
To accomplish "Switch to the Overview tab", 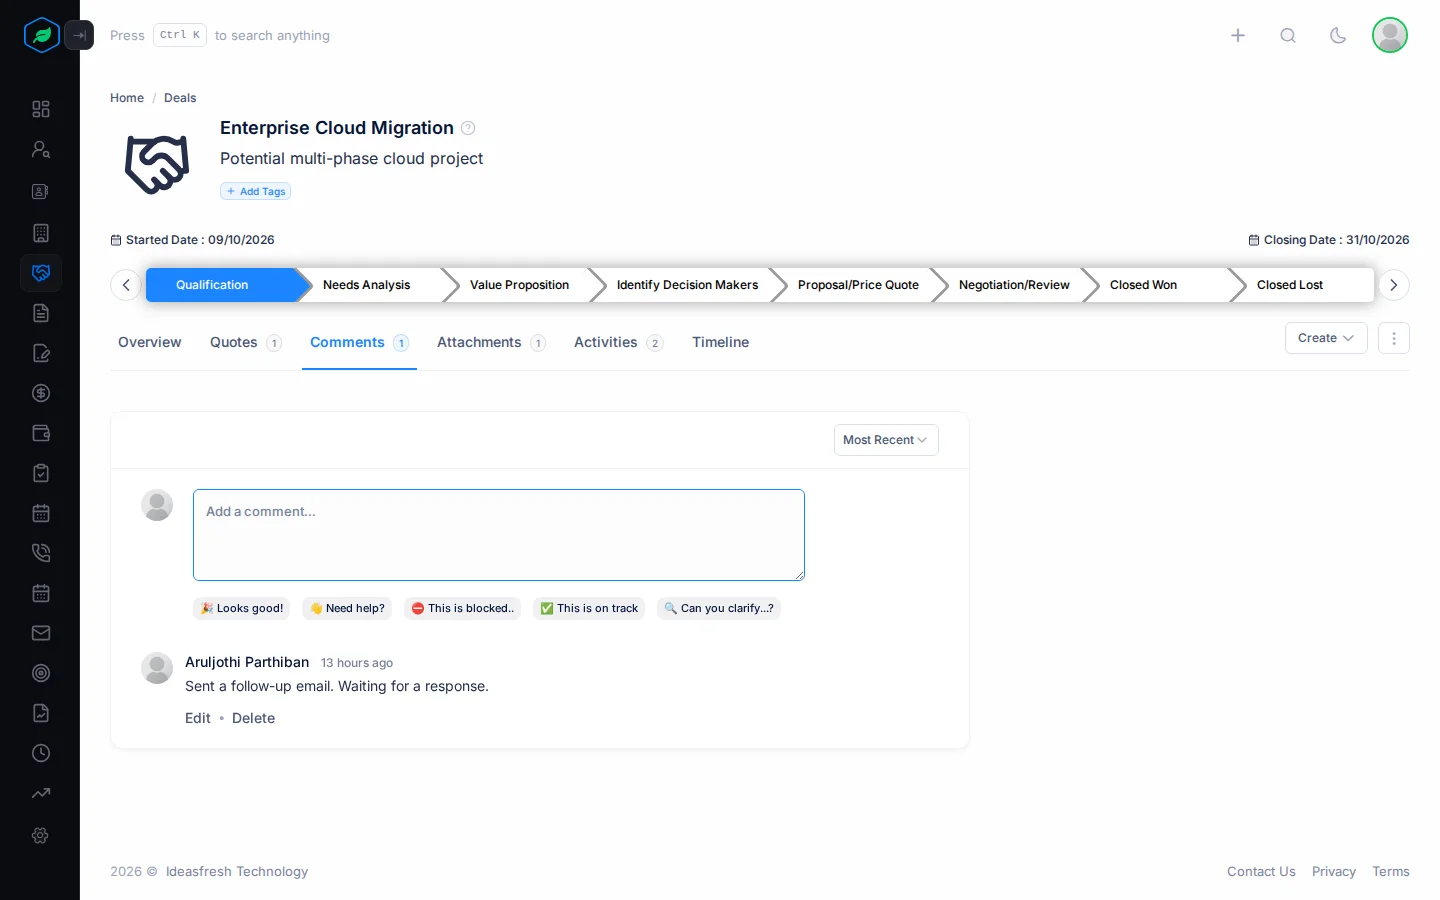I will 150,342.
